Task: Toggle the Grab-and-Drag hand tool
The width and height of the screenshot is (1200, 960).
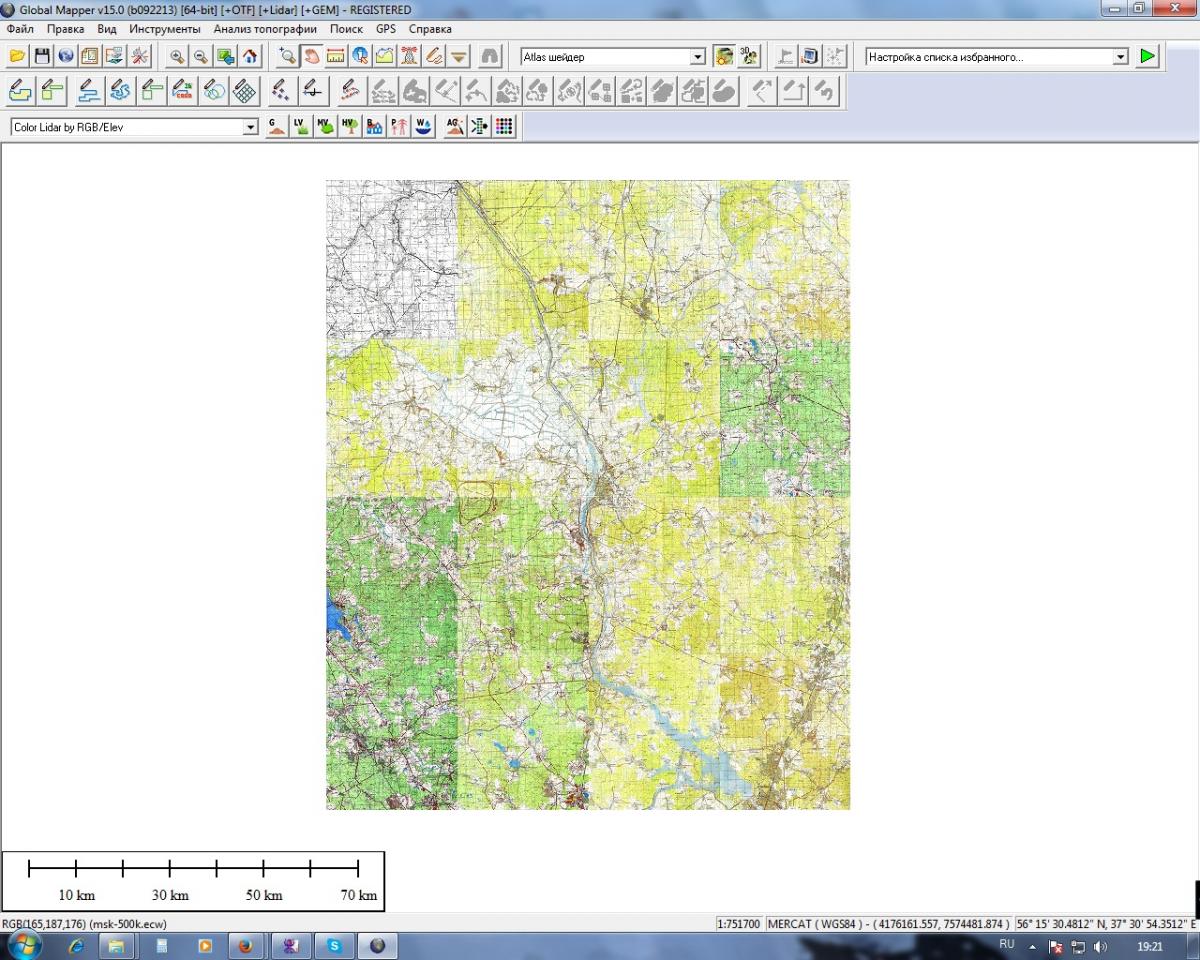Action: (x=312, y=57)
